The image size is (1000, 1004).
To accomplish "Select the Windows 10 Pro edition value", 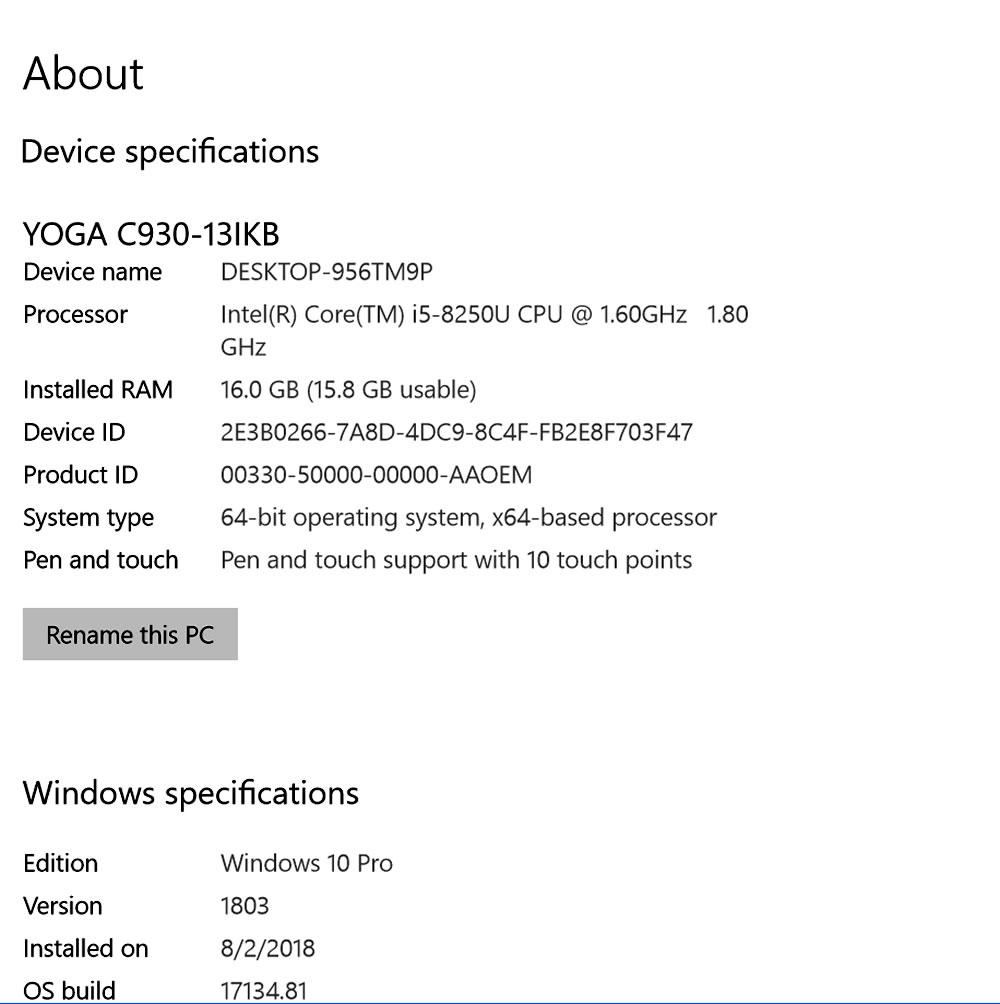I will click(307, 863).
